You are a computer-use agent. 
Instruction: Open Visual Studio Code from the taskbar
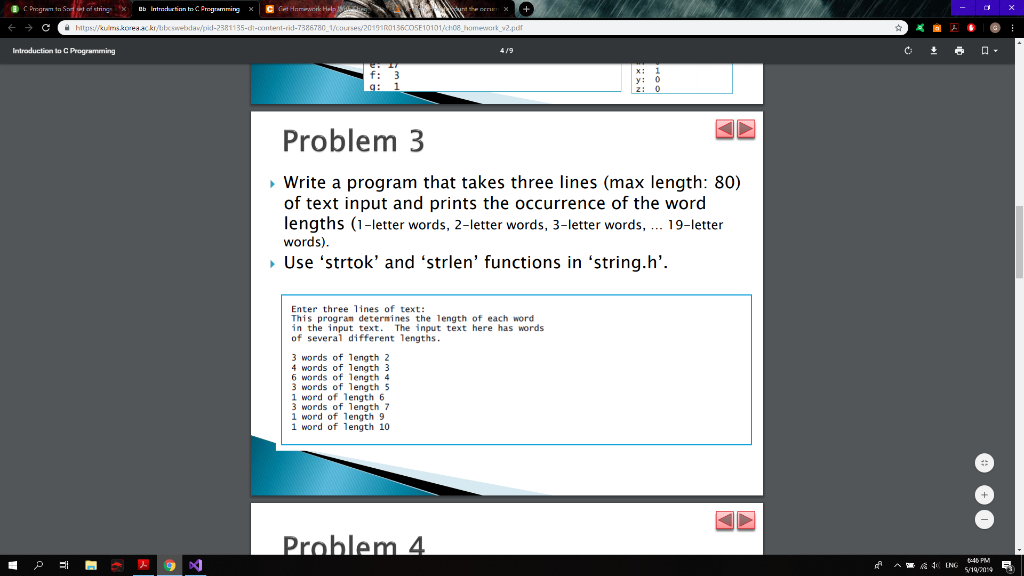194,565
